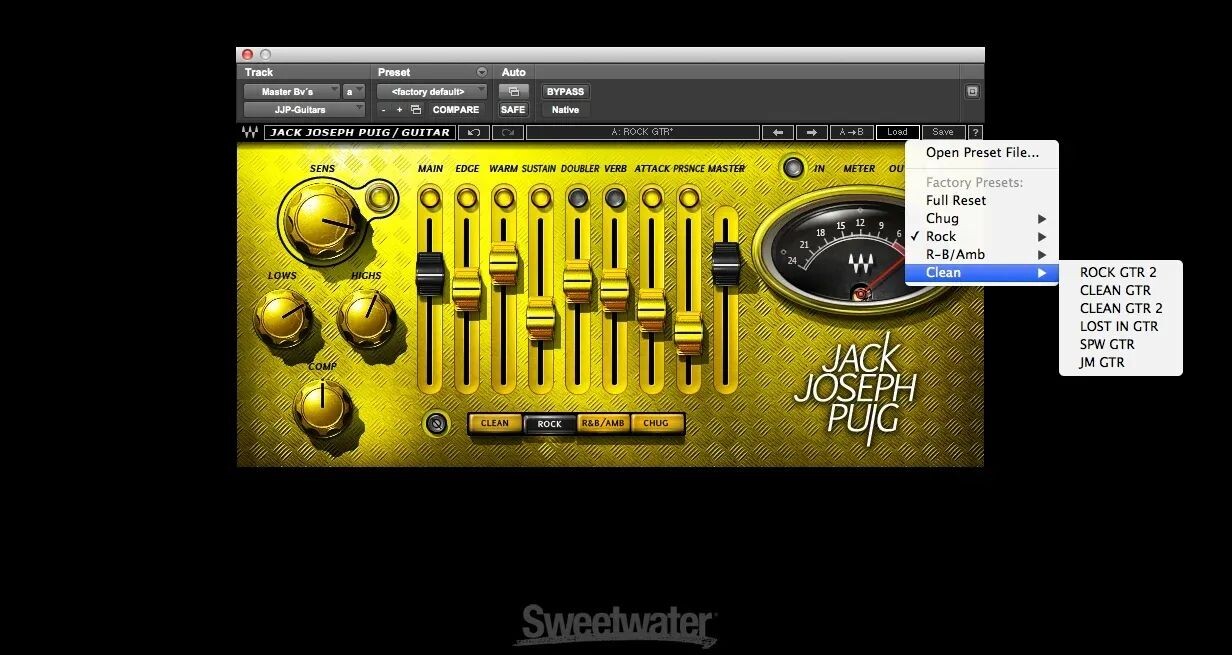Open the Waves help question mark
The width and height of the screenshot is (1232, 655).
[x=975, y=132]
